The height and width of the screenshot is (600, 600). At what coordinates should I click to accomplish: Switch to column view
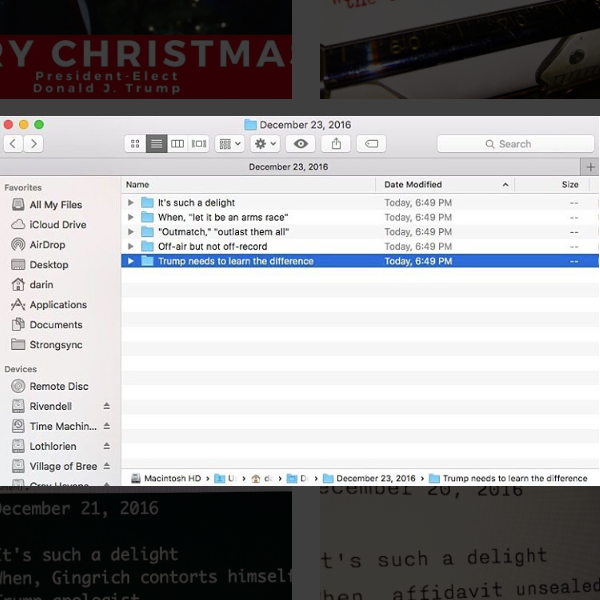click(178, 144)
